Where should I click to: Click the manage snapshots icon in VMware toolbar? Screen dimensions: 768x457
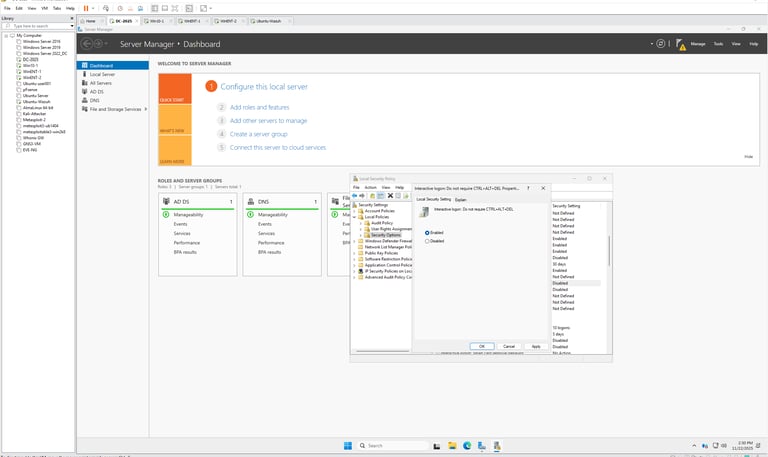[x=141, y=8]
